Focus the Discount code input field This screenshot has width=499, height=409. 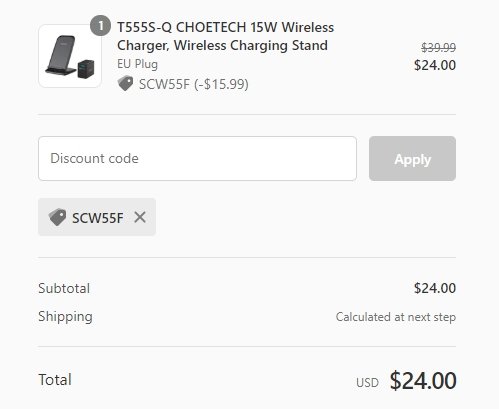(197, 158)
